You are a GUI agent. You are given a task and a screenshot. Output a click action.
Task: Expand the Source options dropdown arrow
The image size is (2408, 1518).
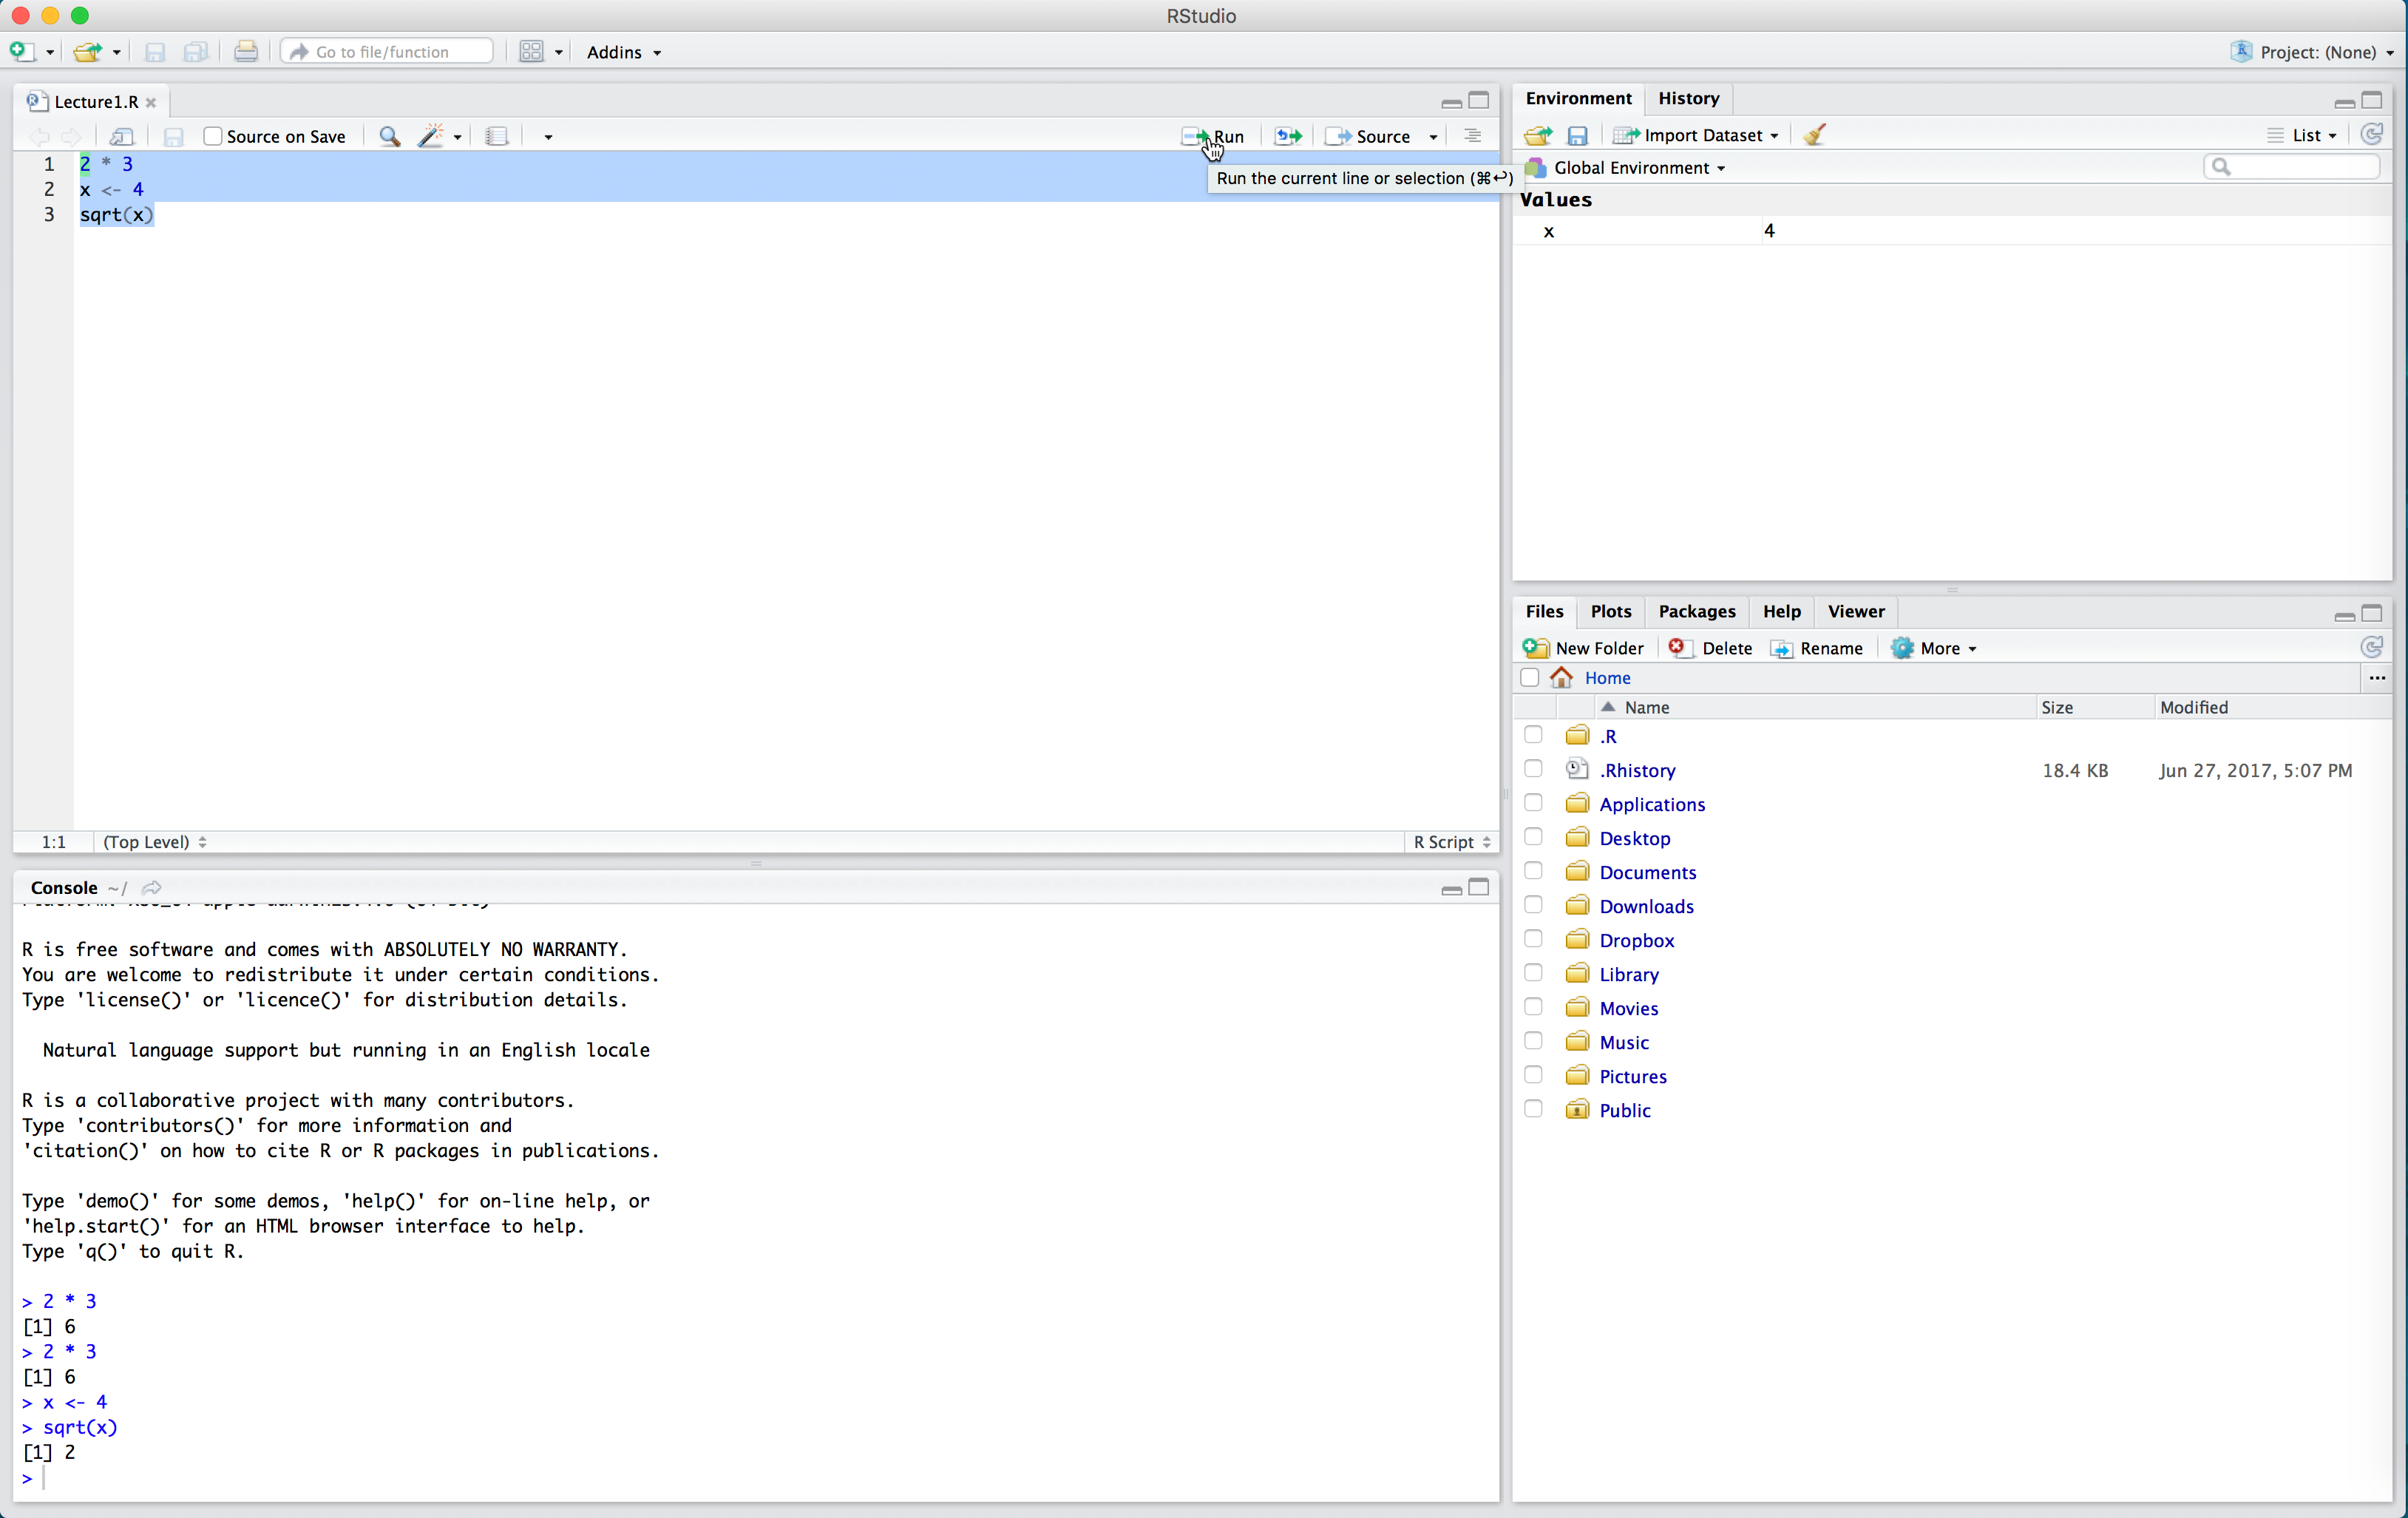(1433, 137)
